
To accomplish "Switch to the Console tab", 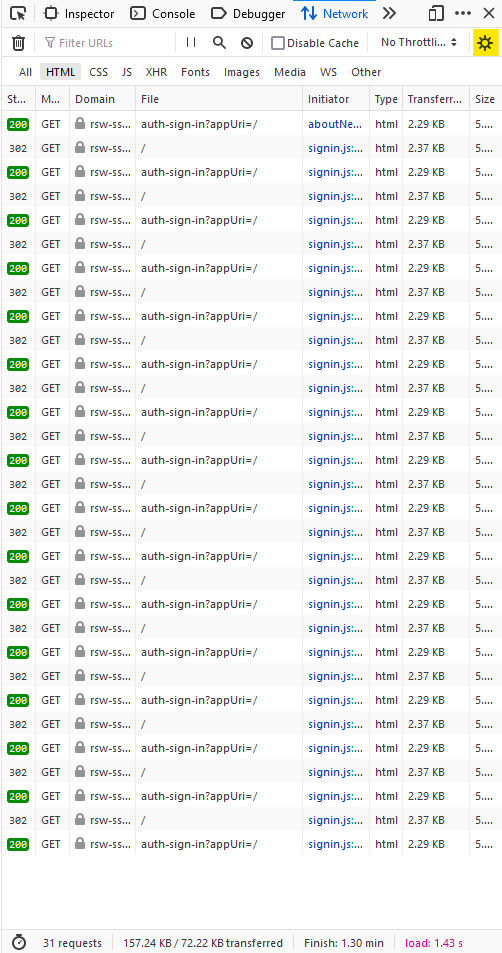I will (162, 13).
